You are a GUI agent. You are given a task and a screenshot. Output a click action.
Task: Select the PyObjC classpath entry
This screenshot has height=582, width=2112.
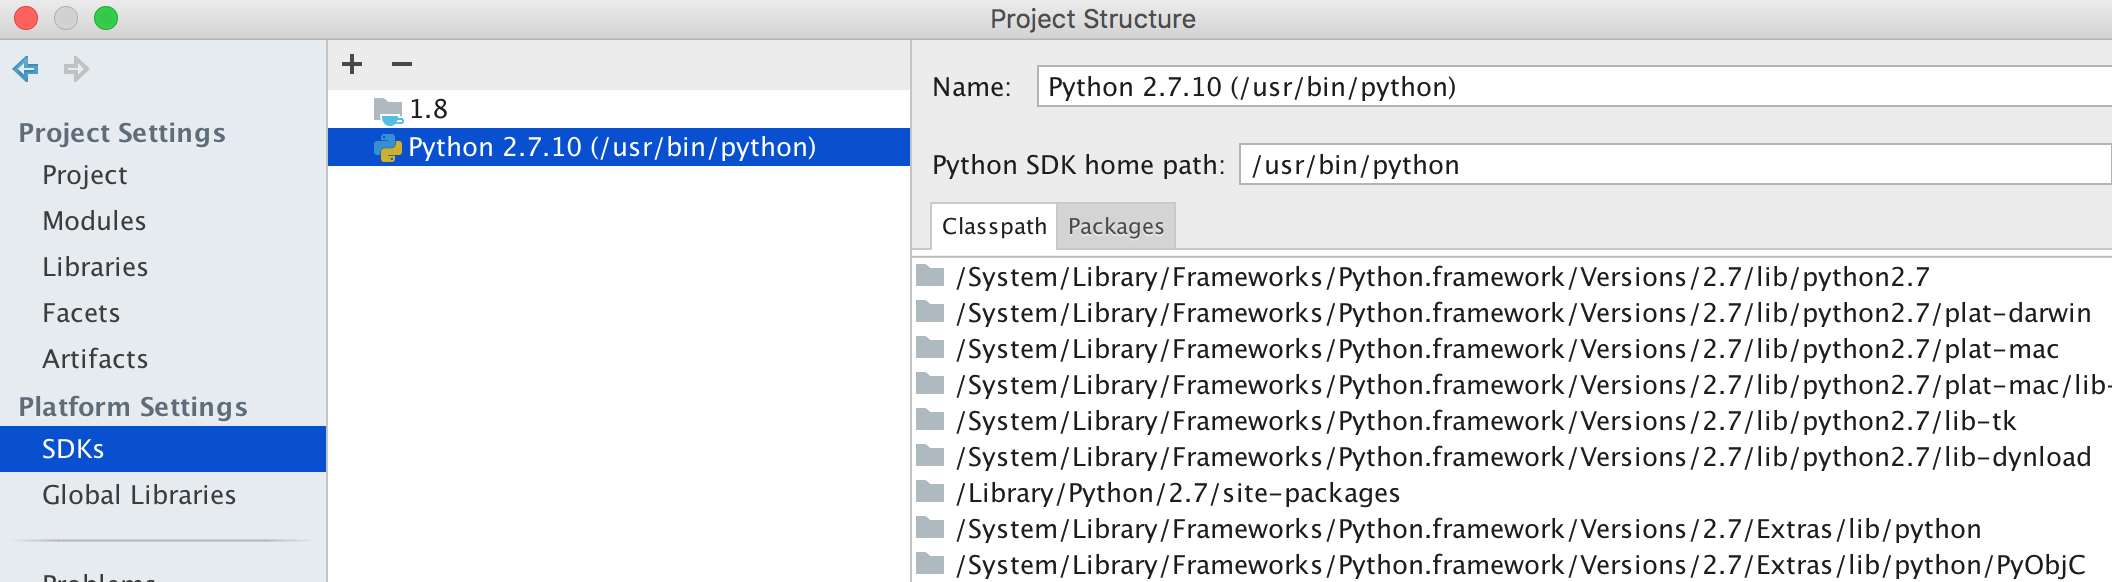tap(1520, 565)
